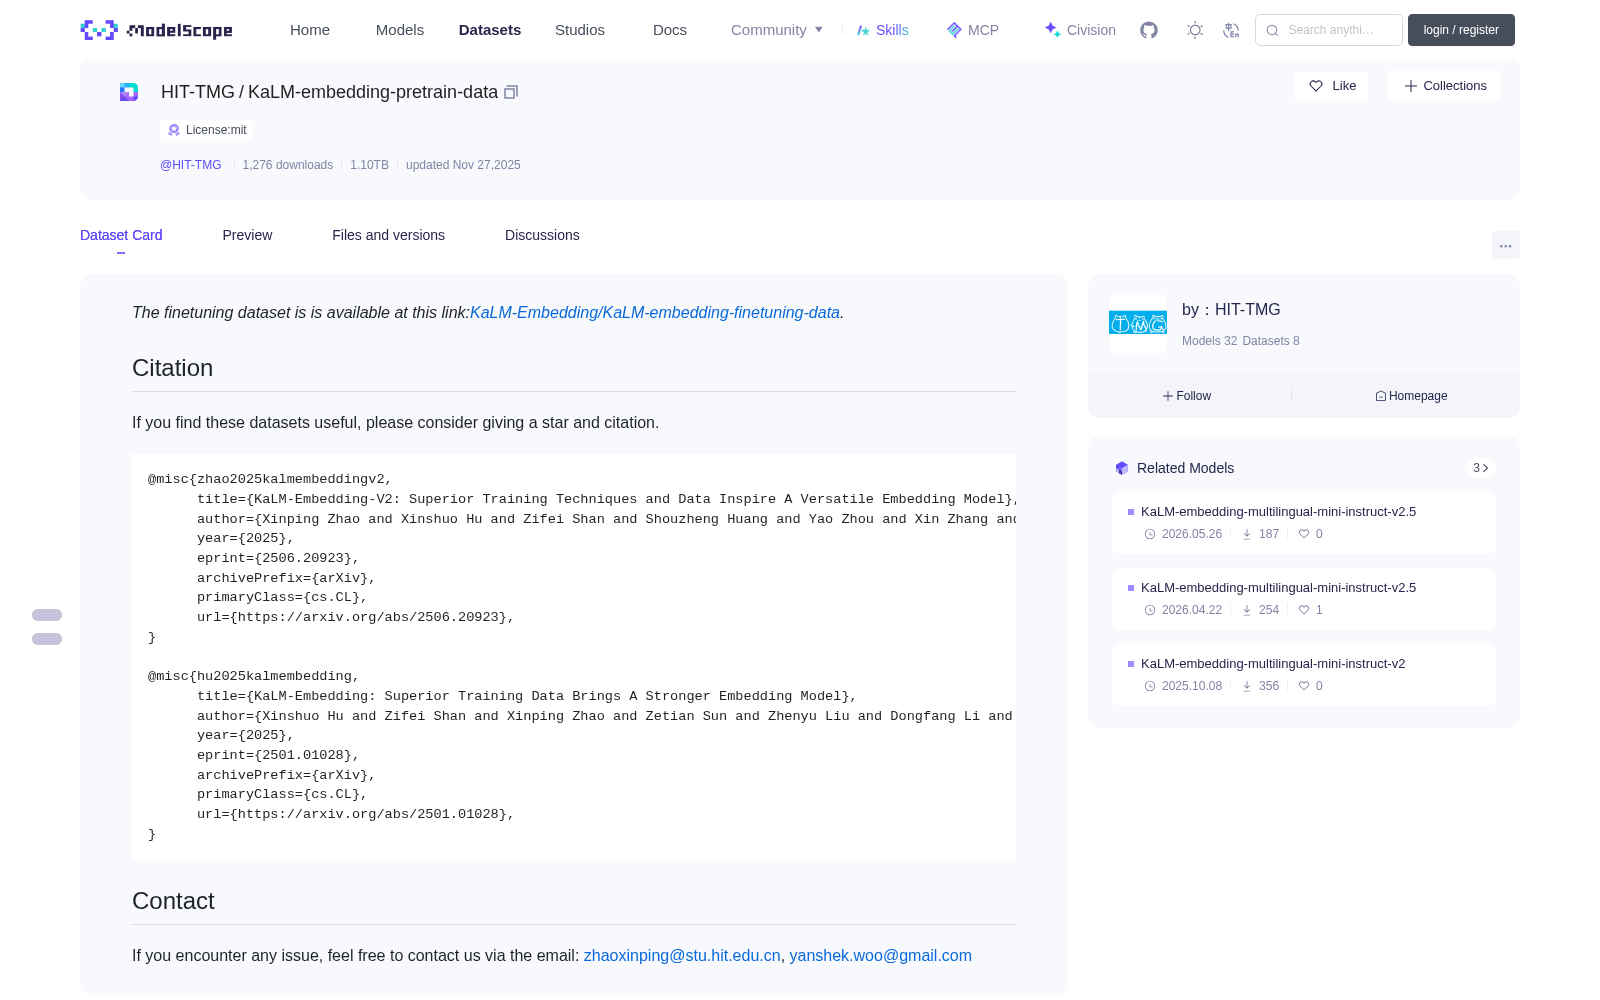The width and height of the screenshot is (1600, 1000).
Task: Go to Studios in navigation
Action: point(580,30)
